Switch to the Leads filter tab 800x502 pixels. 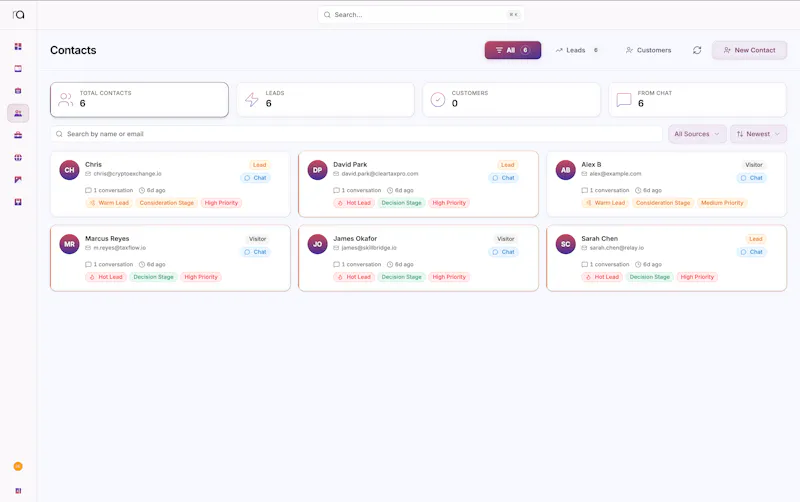tap(577, 50)
